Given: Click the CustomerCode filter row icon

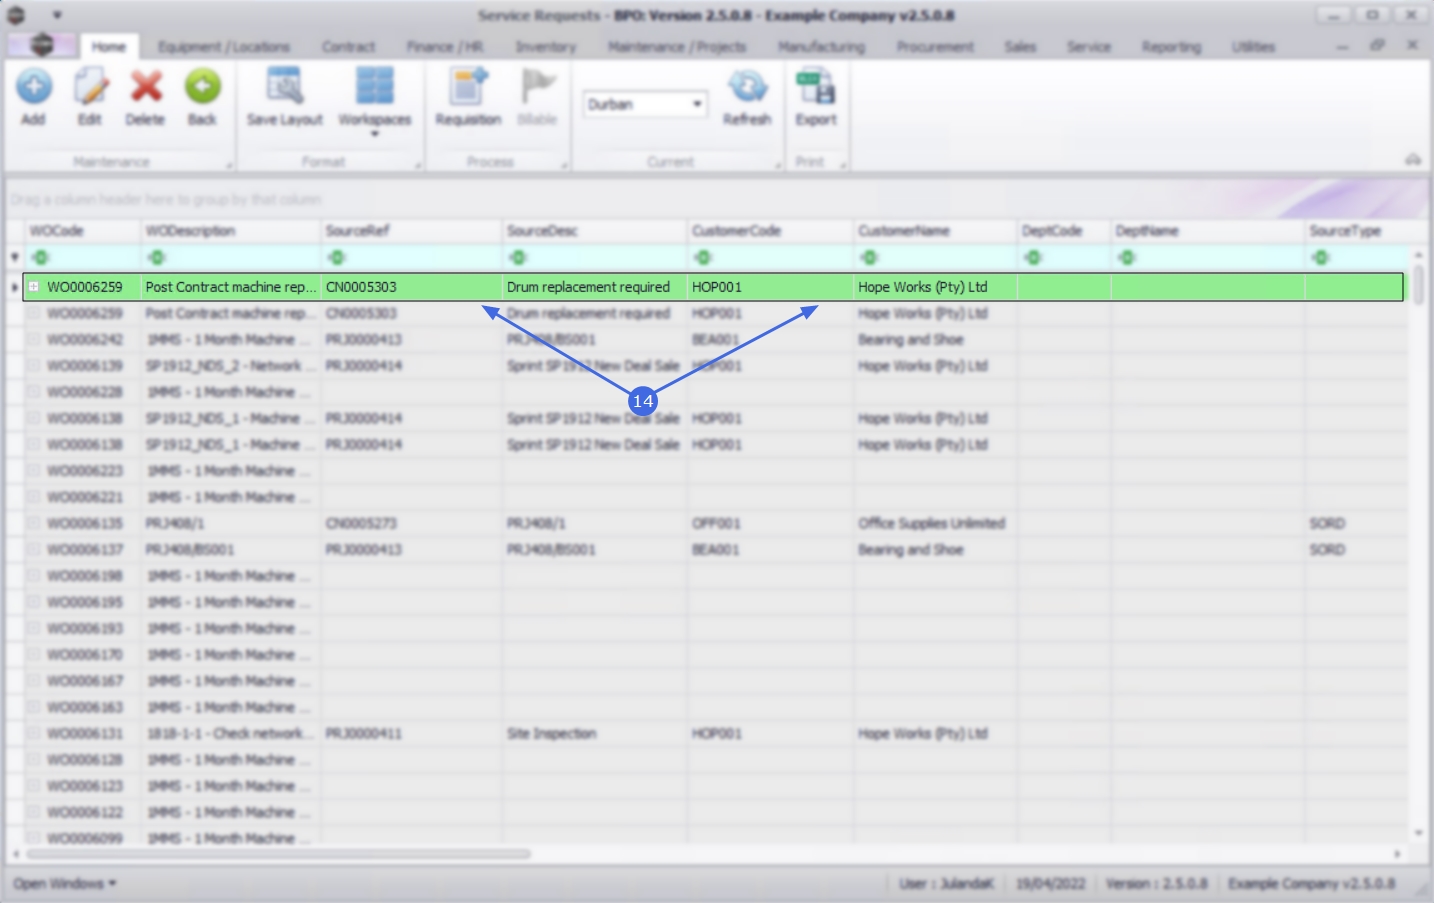Looking at the screenshot, I should click(703, 258).
